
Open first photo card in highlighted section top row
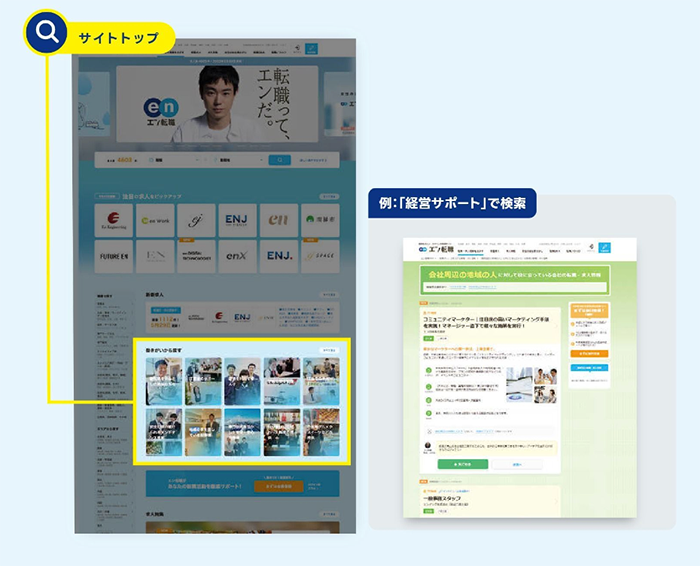pos(164,381)
